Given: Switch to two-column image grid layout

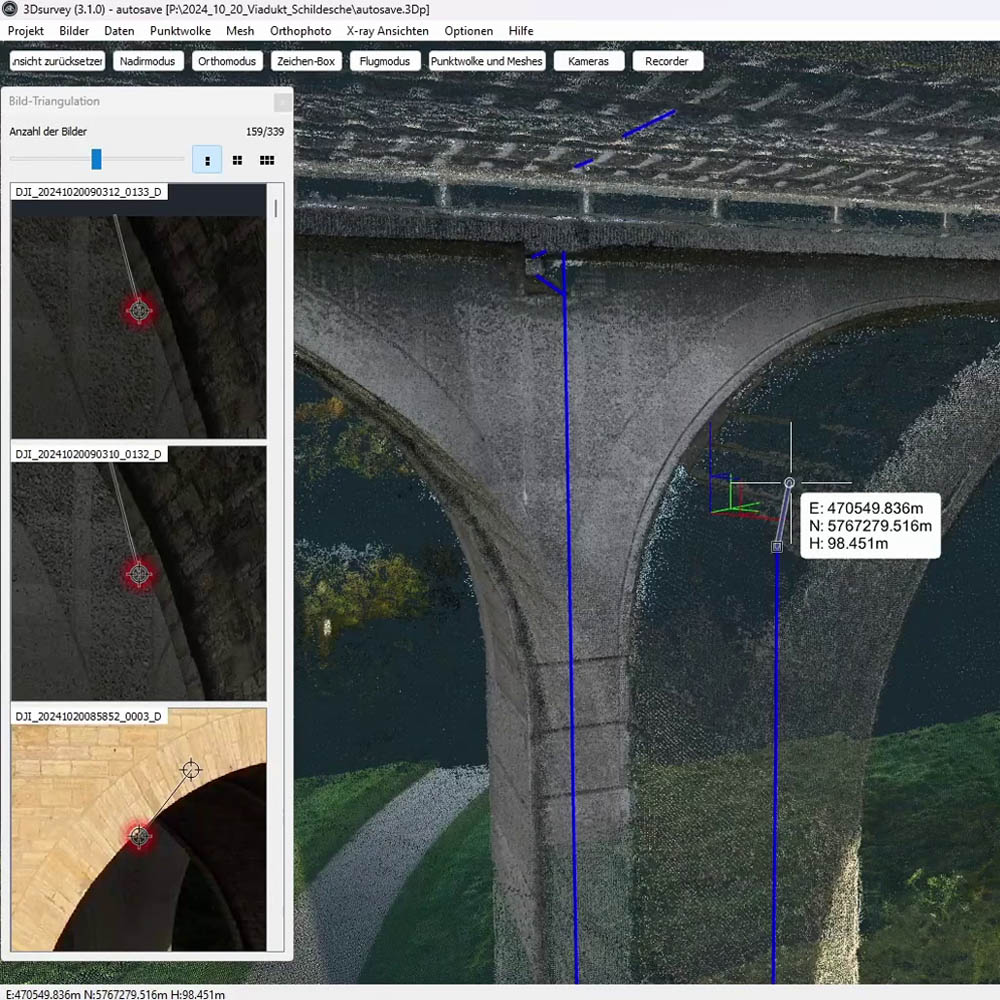Looking at the screenshot, I should click(x=237, y=160).
